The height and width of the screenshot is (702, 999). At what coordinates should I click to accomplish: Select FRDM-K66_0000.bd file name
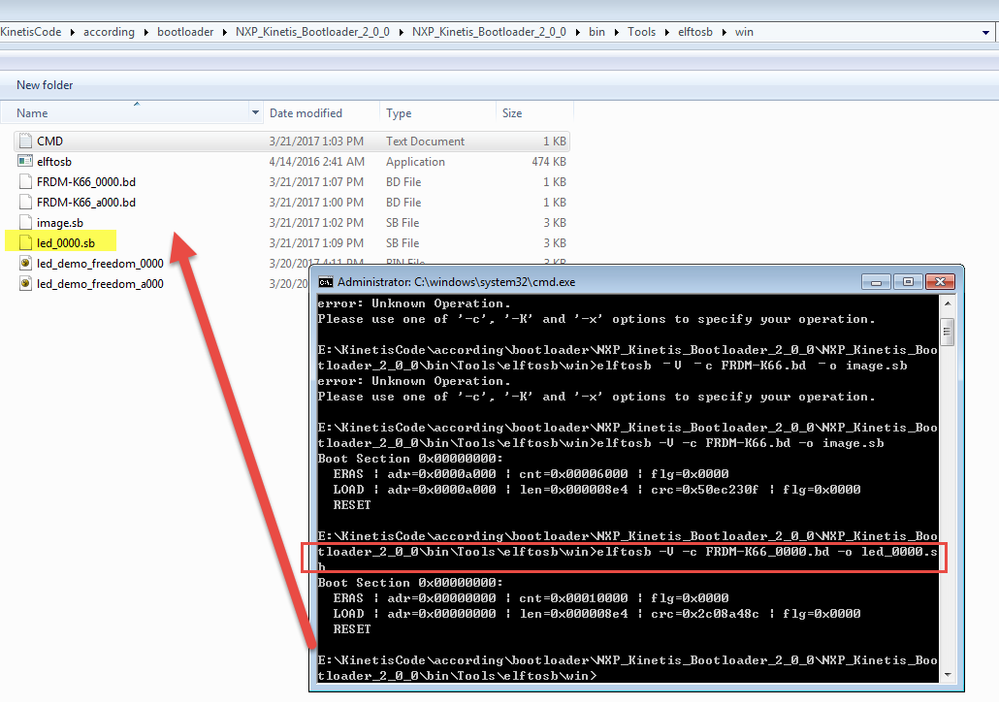click(x=86, y=182)
